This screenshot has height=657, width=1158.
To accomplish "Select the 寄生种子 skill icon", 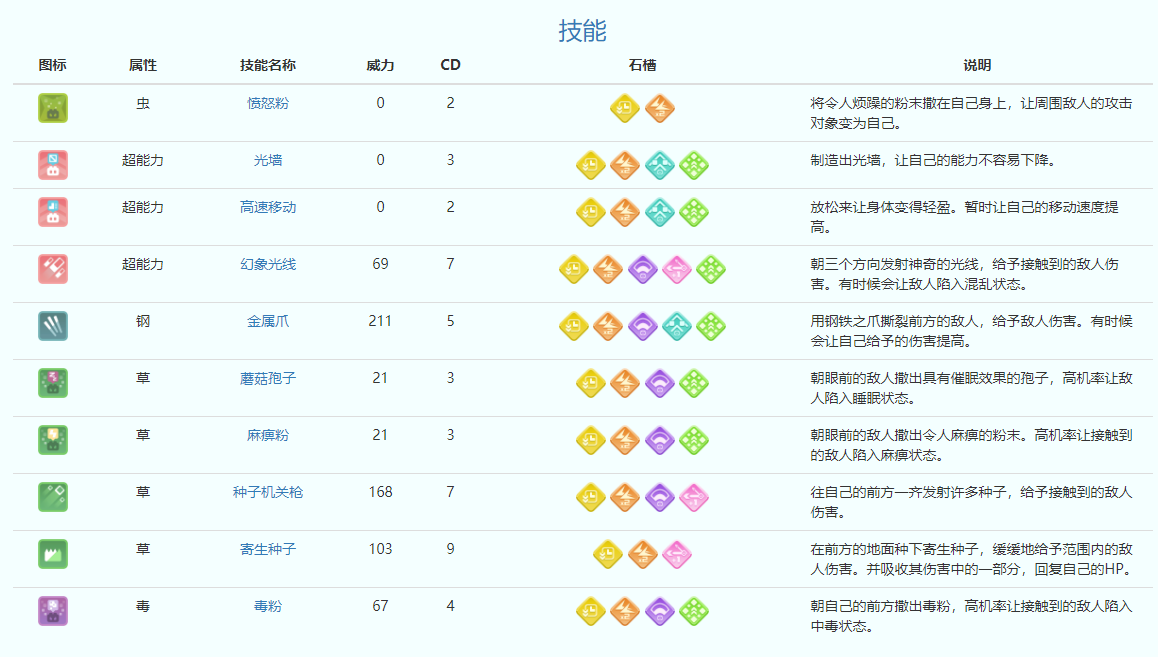I will coord(52,554).
